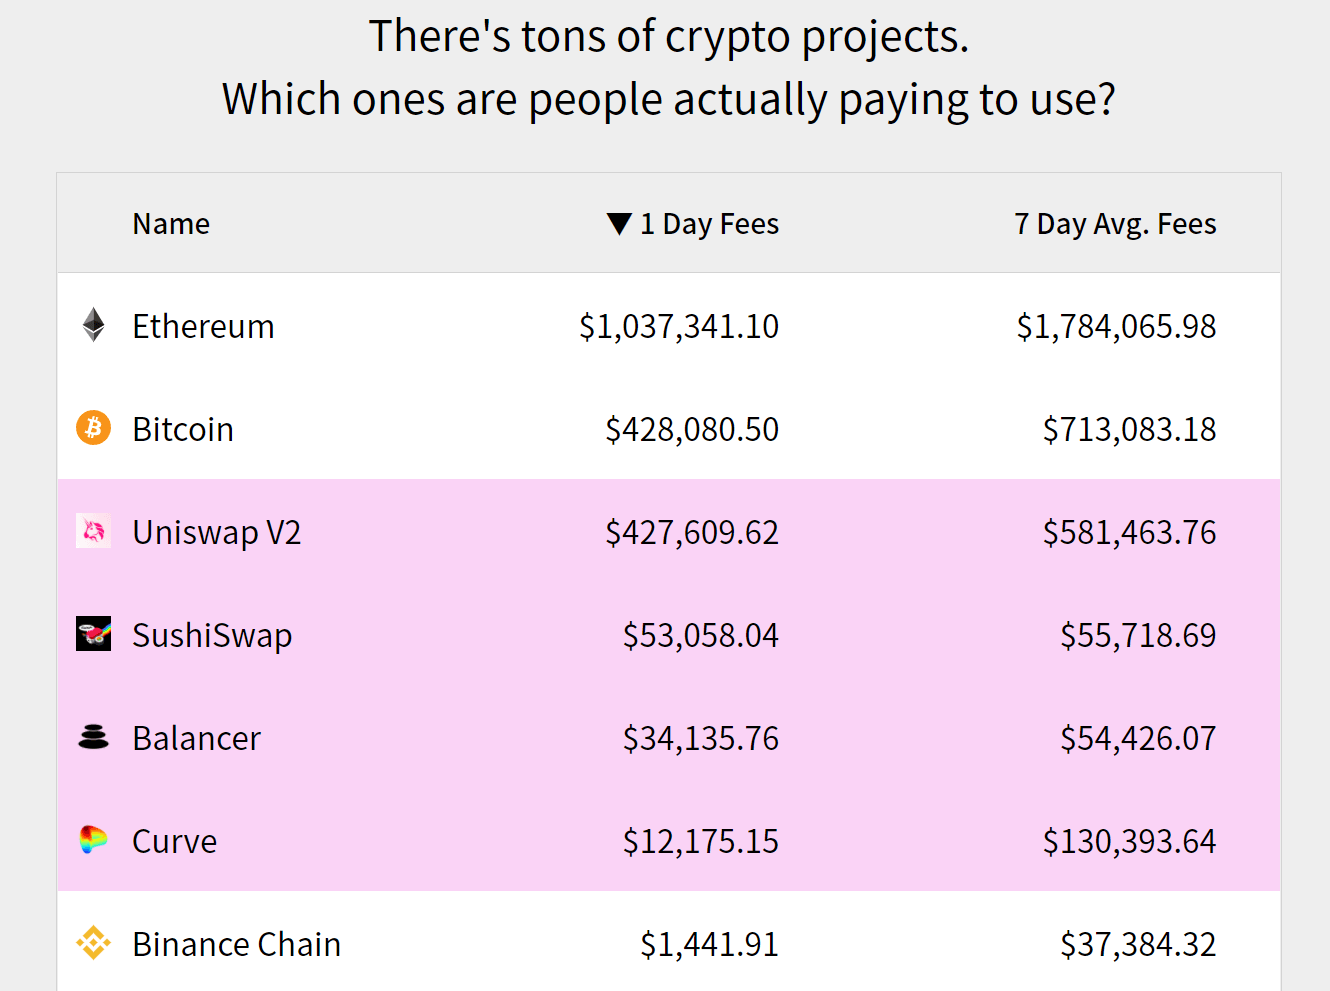Switch sort order by clicking 7 Day Avg. Fees
The width and height of the screenshot is (1330, 991).
[1115, 223]
